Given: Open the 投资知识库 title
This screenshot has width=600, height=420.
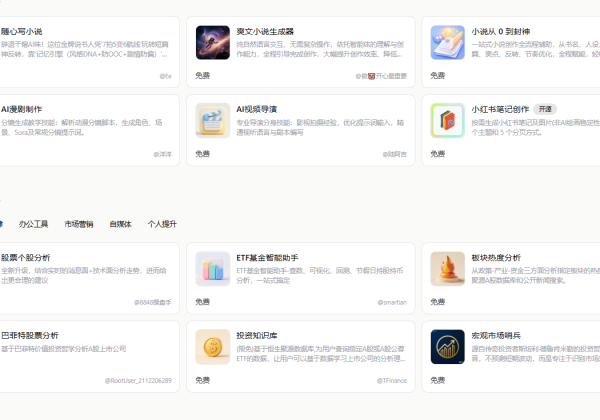Looking at the screenshot, I should pyautogui.click(x=257, y=335).
